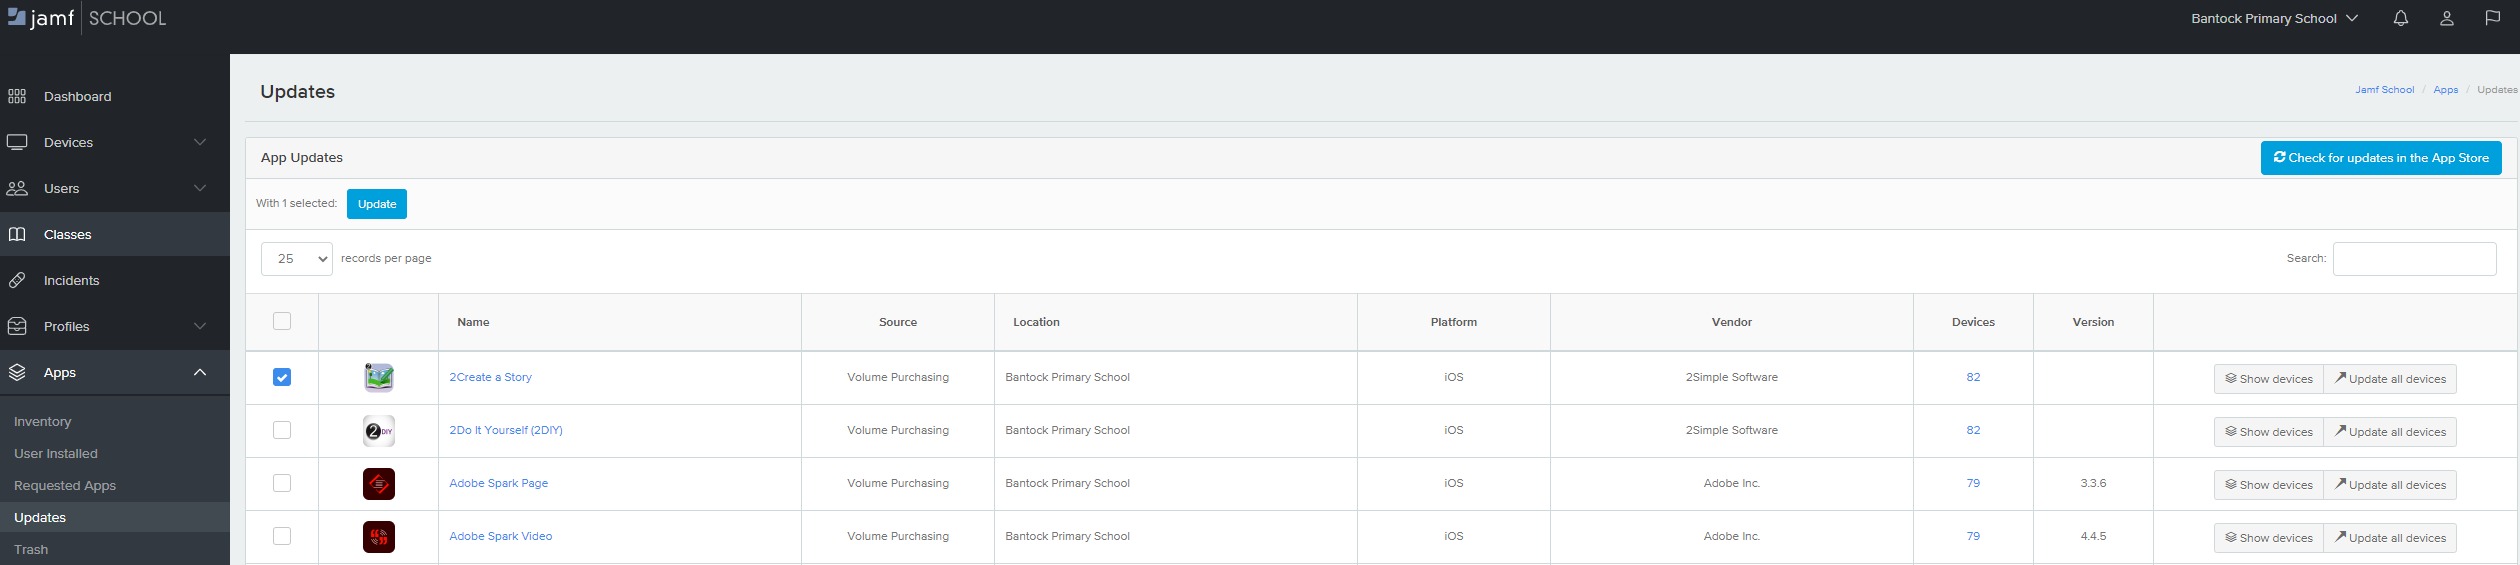Click the Incidents bandage icon
The height and width of the screenshot is (565, 2520).
tap(17, 281)
